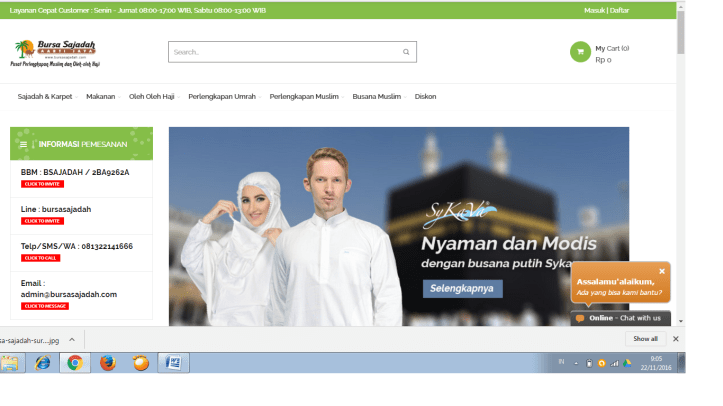Screen dimensions: 723x406
Task: Open Internet Explorer from the taskbar
Action: pos(42,363)
